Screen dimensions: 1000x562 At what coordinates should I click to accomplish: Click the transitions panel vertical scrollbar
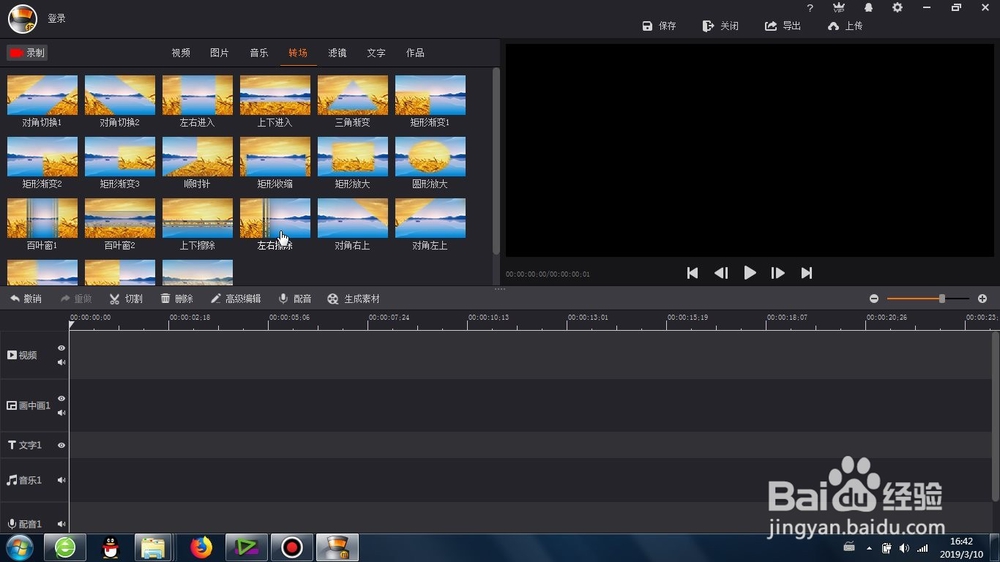496,161
